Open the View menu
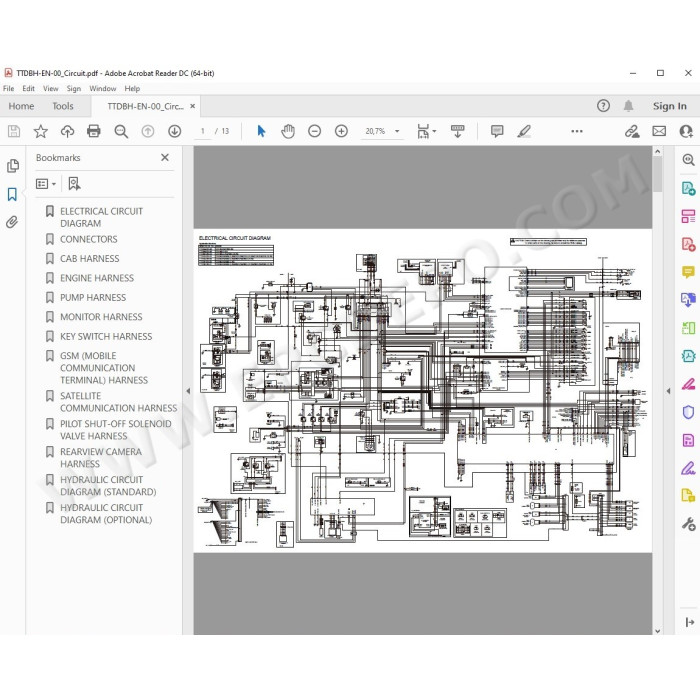 [x=50, y=88]
